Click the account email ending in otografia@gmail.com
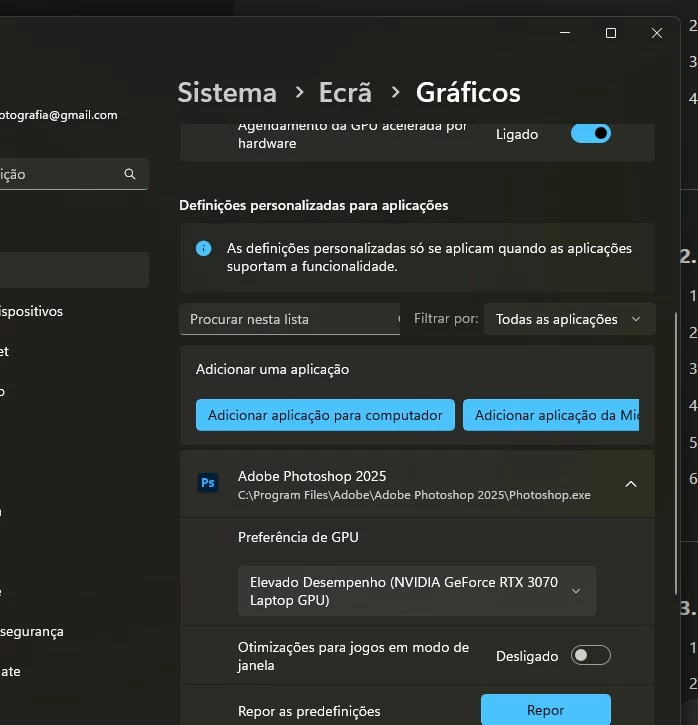The height and width of the screenshot is (725, 698). 58,115
